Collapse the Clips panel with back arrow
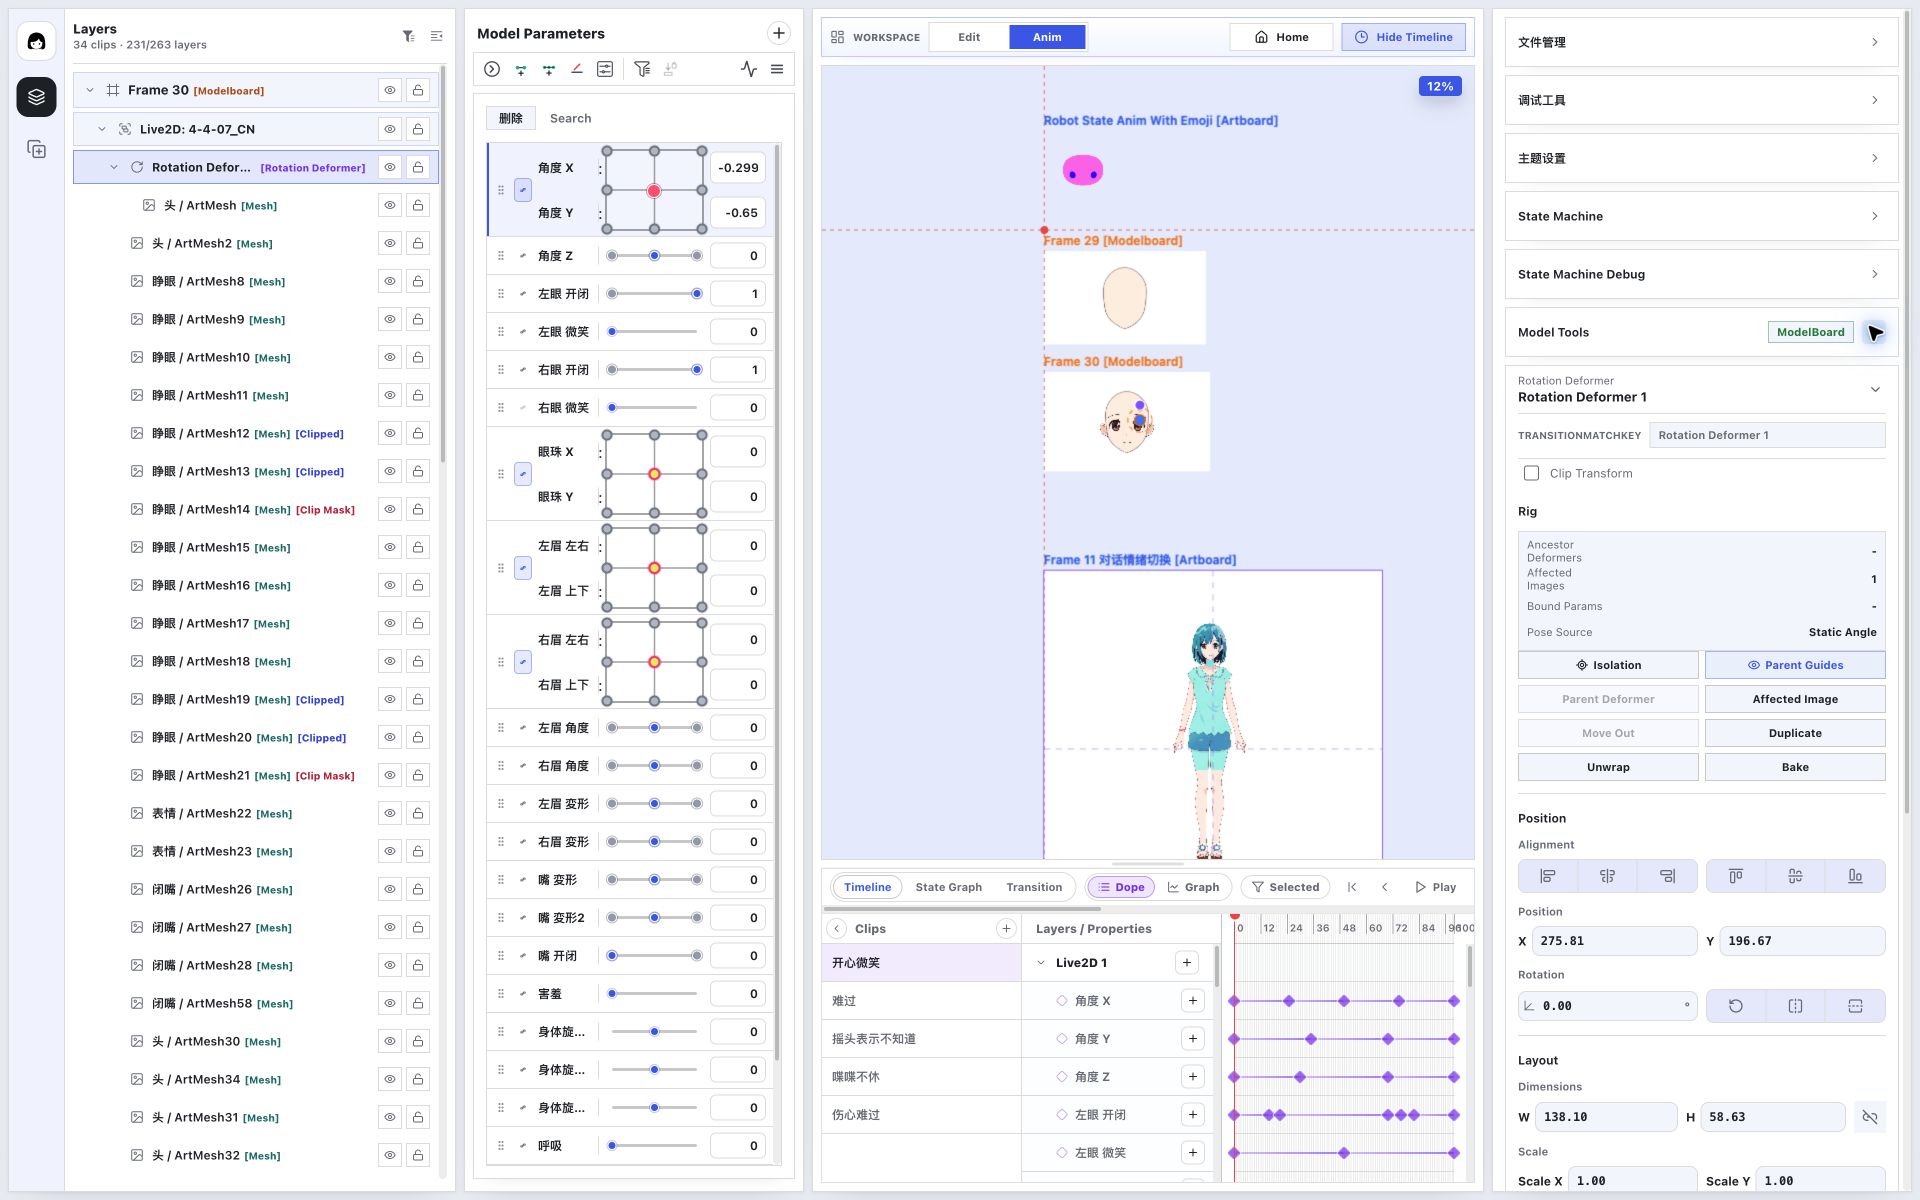The width and height of the screenshot is (1920, 1200). click(838, 929)
